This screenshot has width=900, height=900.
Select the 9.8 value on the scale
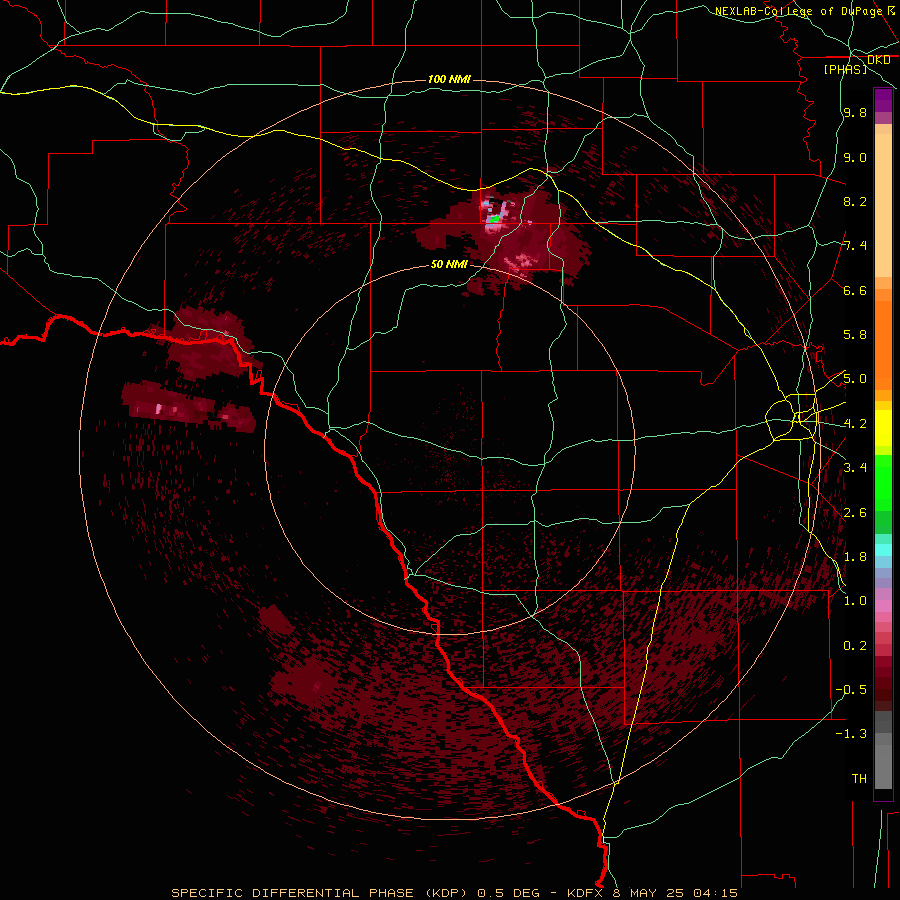855,113
